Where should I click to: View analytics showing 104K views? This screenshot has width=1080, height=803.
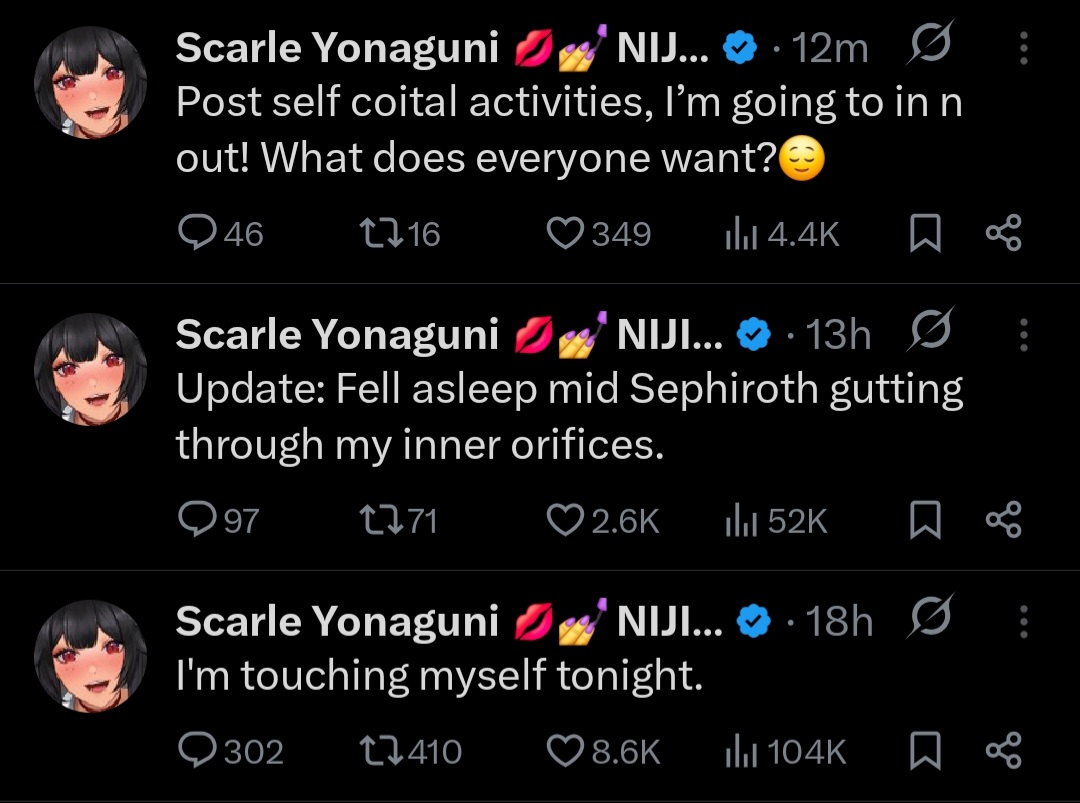pos(737,750)
